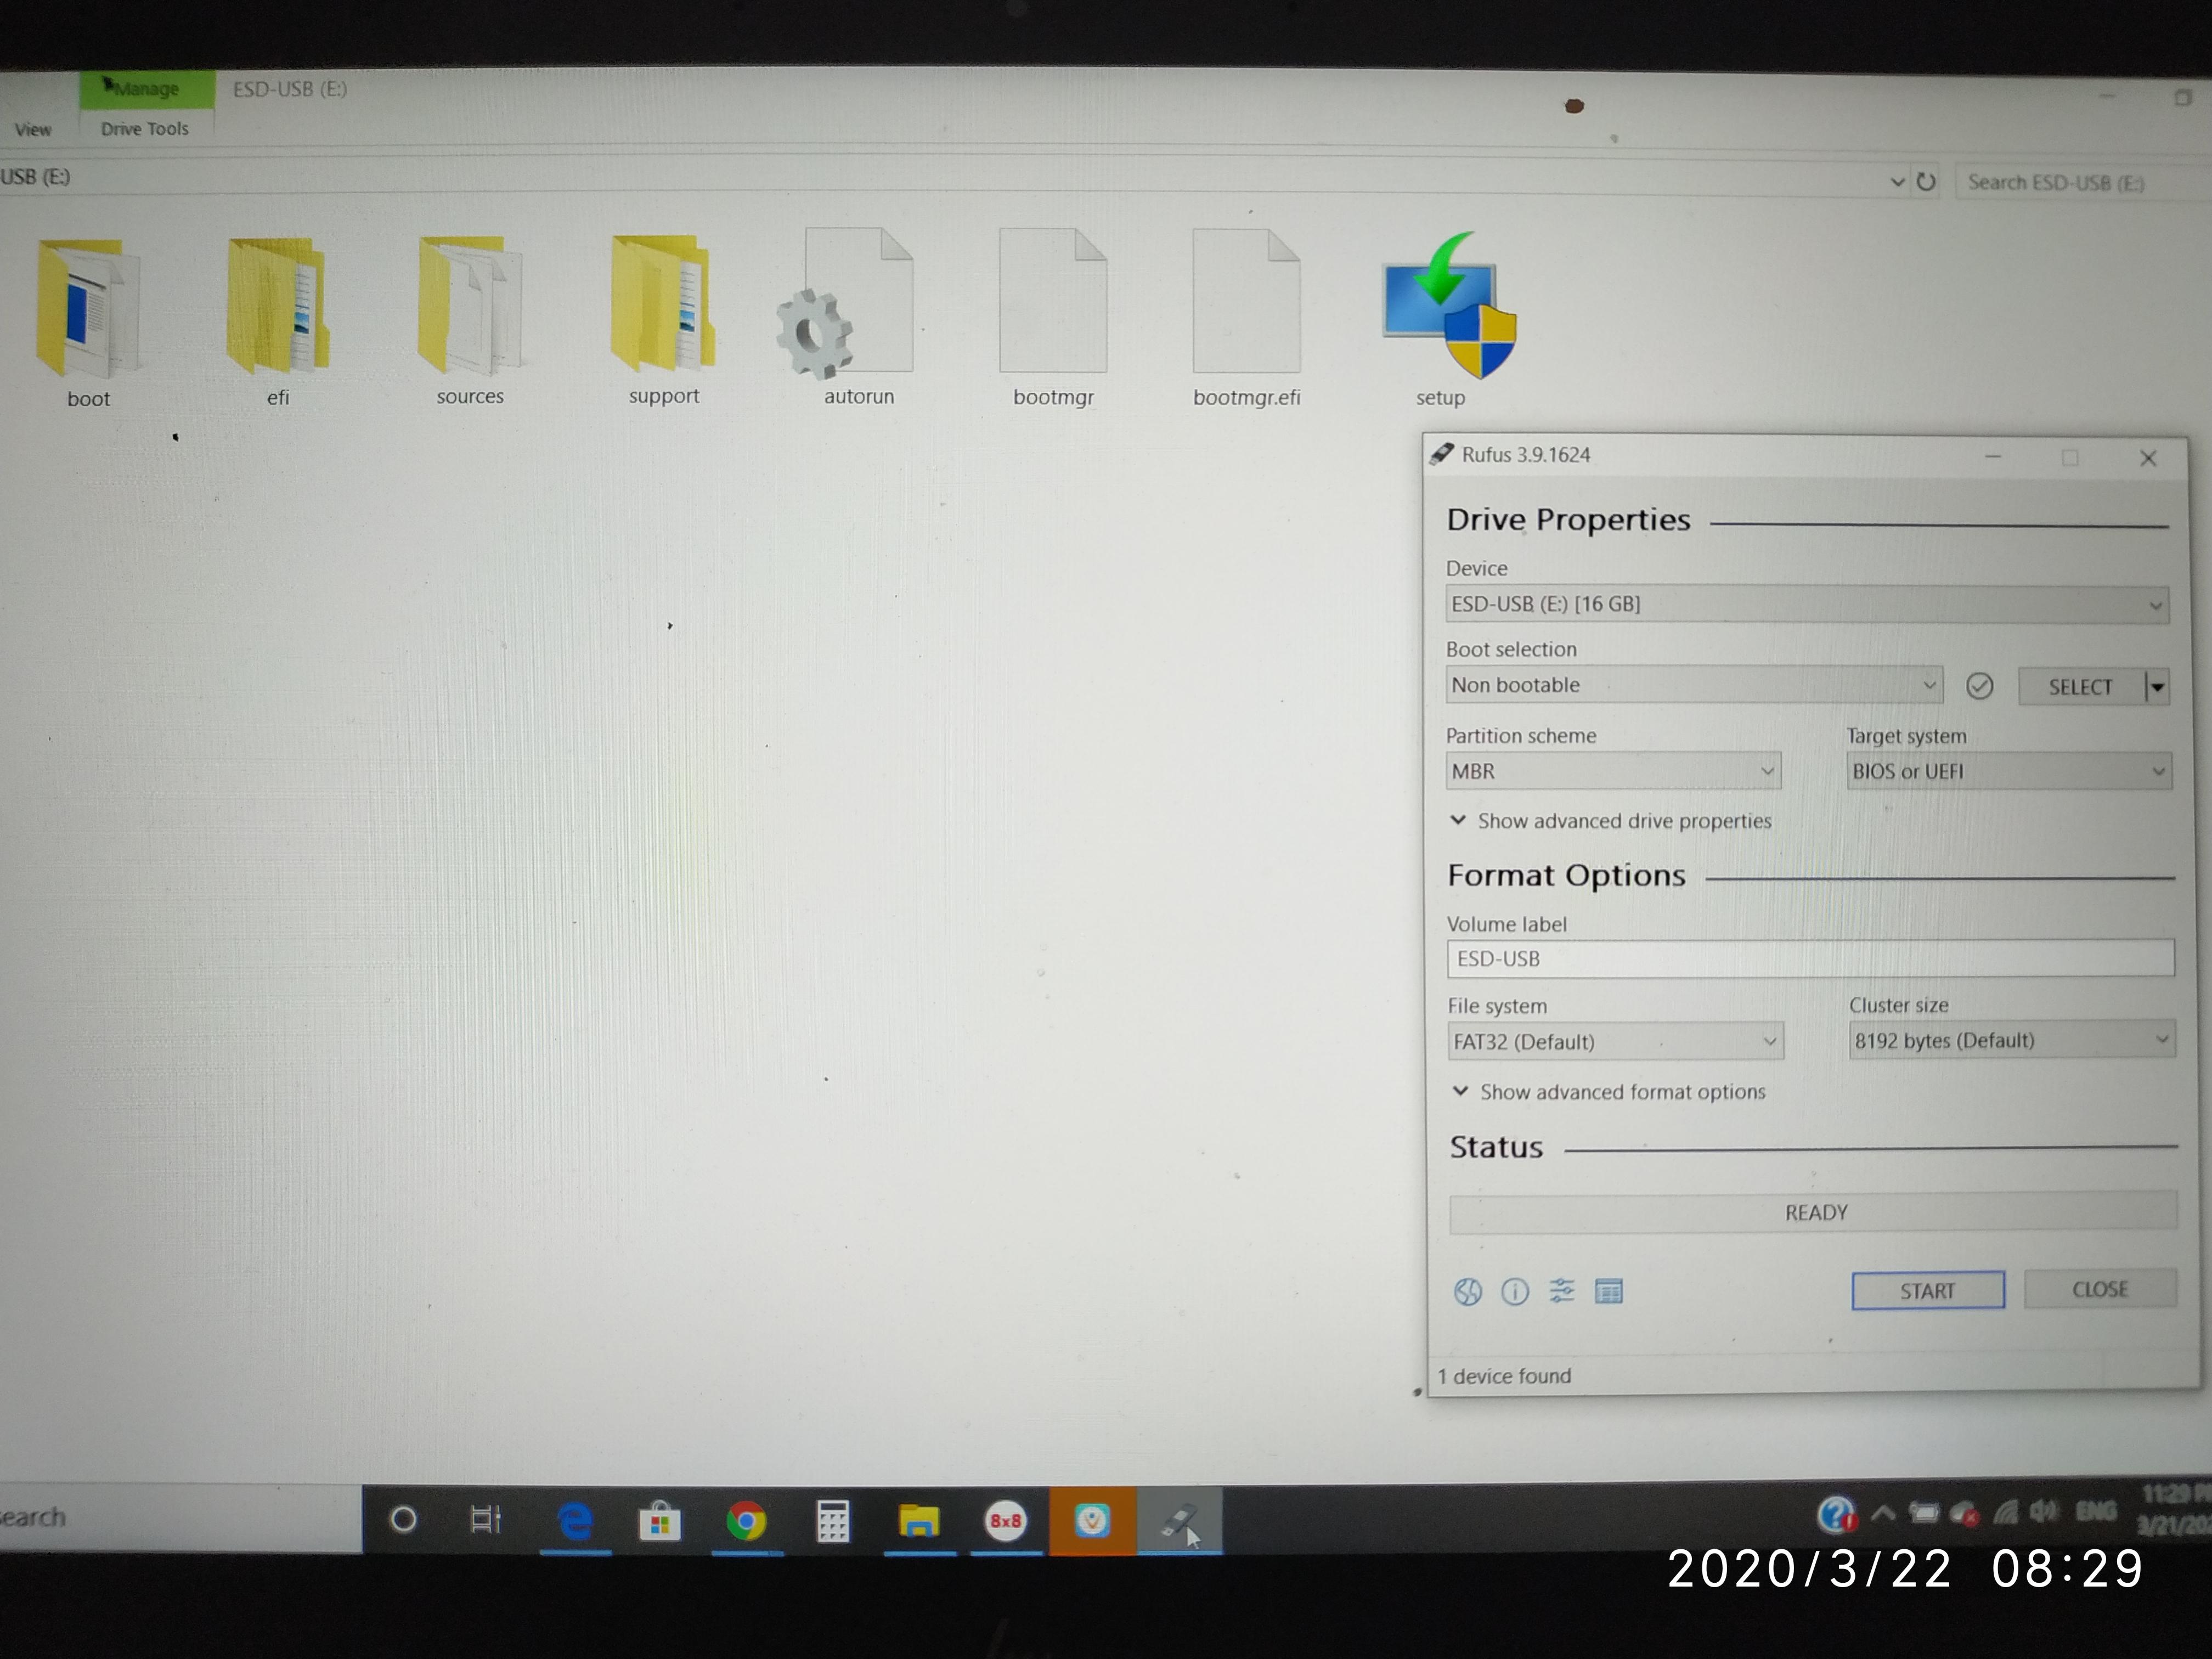Select the setup application icon
This screenshot has height=1659, width=2212.
1447,320
